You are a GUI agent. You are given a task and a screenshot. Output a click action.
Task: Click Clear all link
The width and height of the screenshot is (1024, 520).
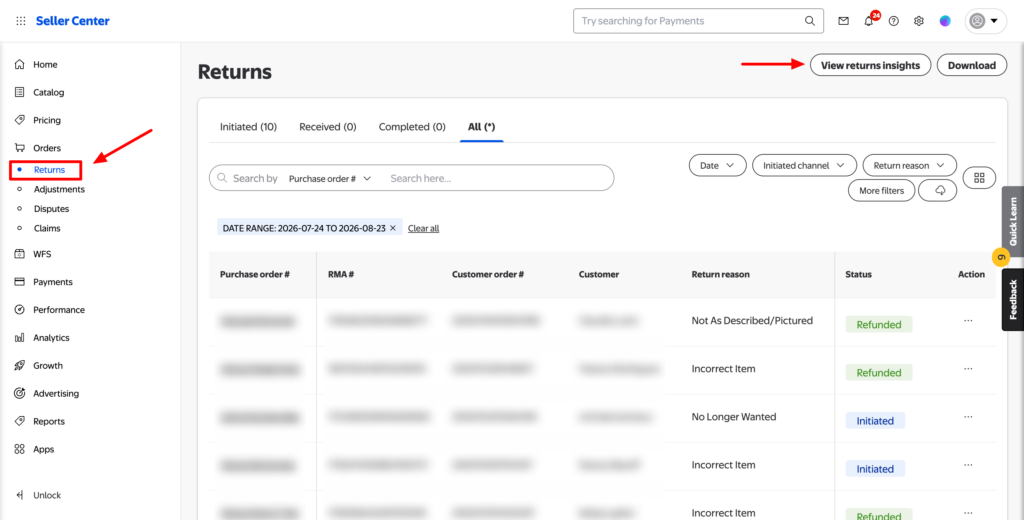[x=423, y=229]
